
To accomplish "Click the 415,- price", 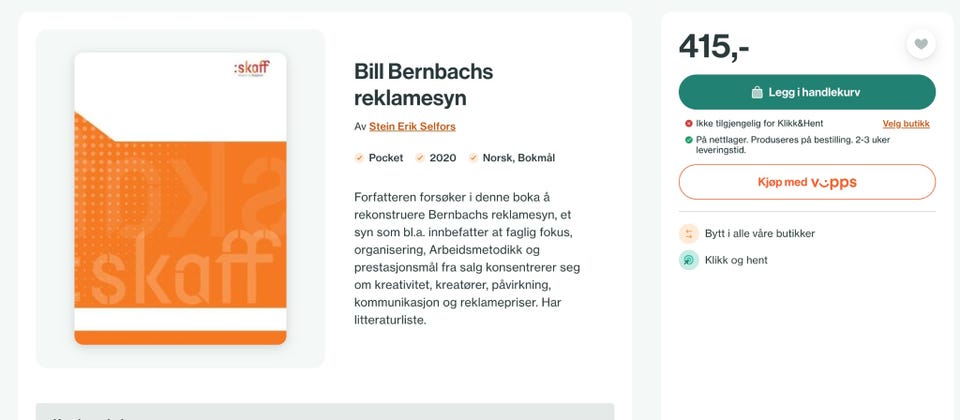I will (714, 46).
